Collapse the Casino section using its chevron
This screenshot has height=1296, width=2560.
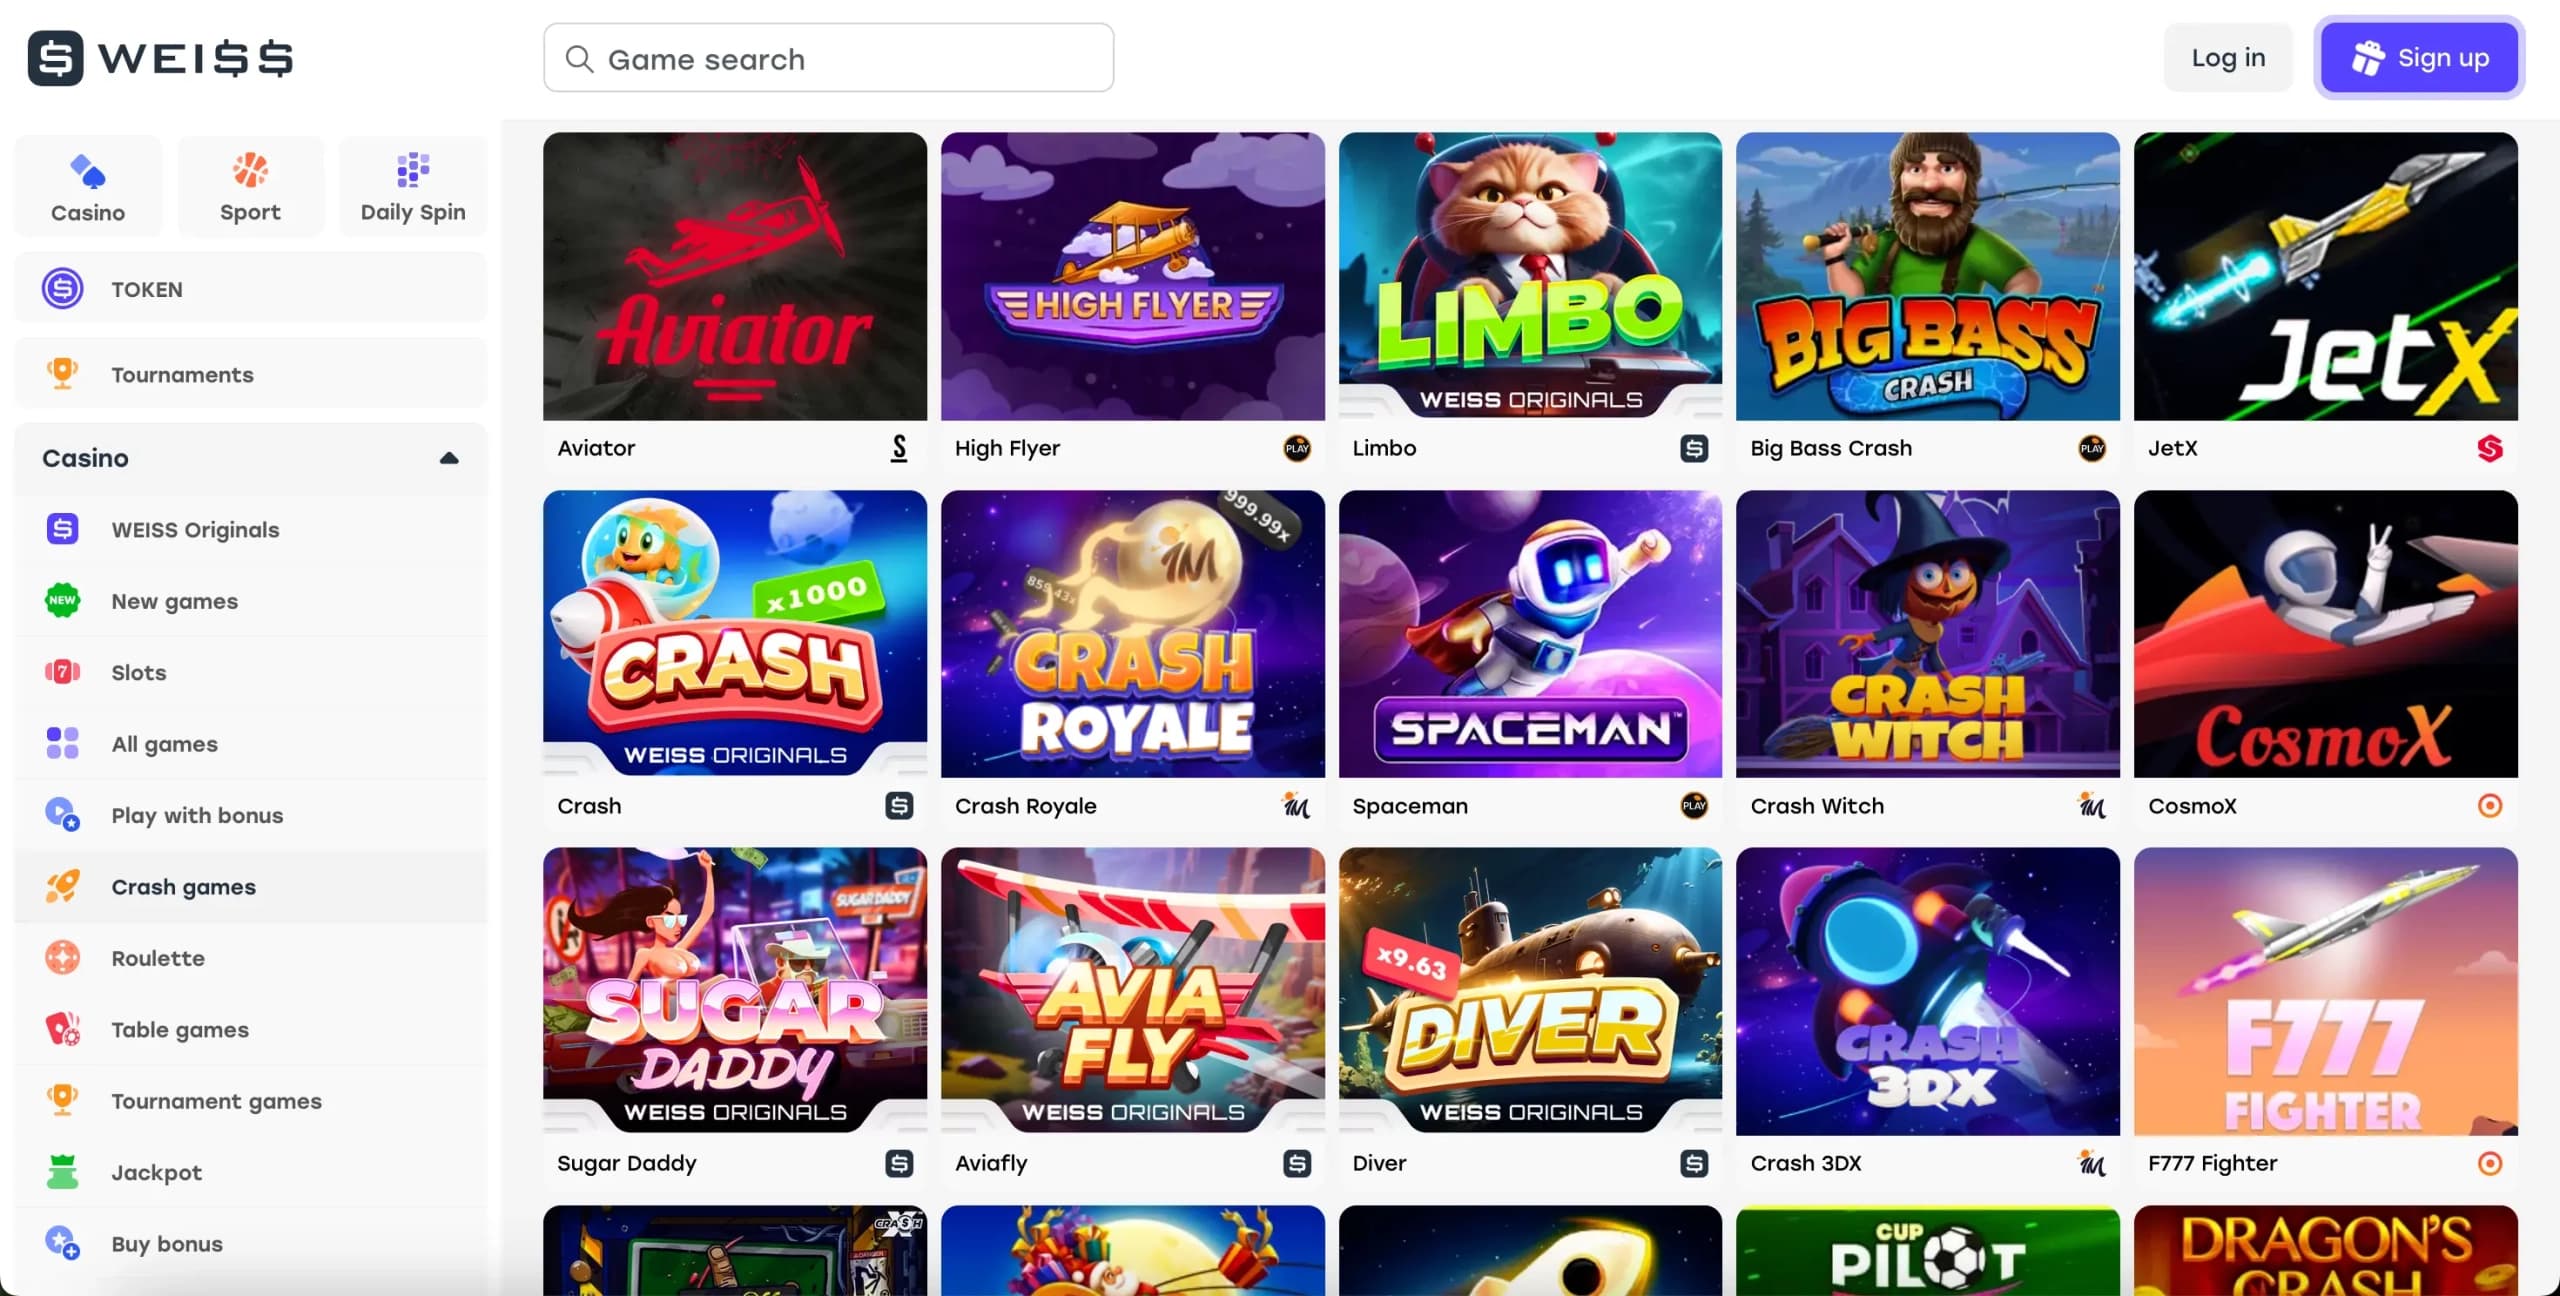tap(449, 458)
